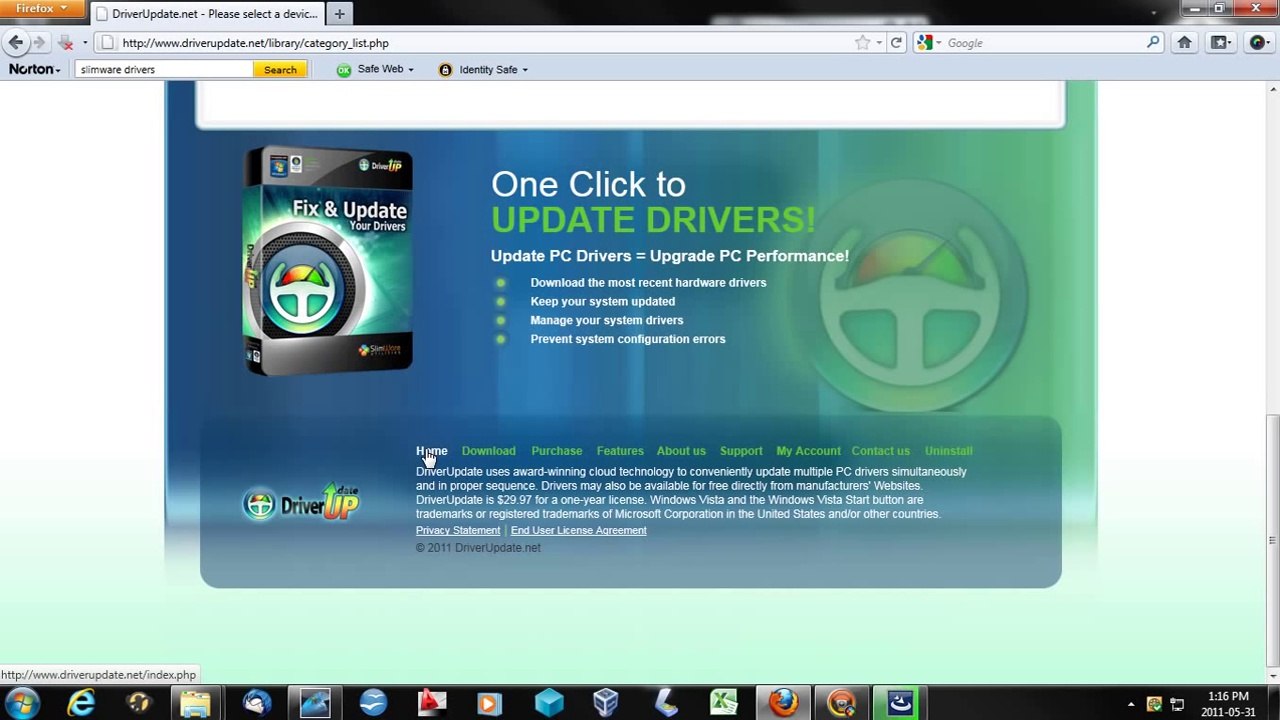Select the DriverUpdate.net browser tab
Image resolution: width=1280 pixels, height=720 pixels.
tap(207, 14)
